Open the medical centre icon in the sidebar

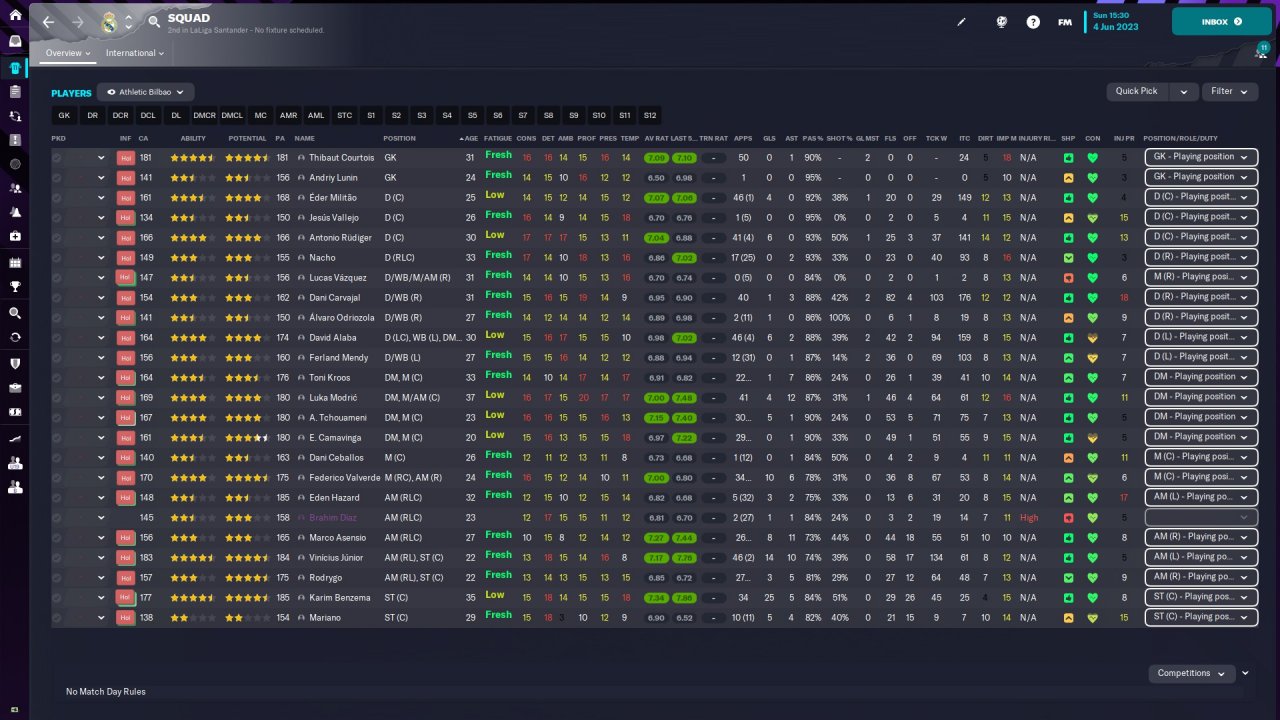tap(15, 237)
